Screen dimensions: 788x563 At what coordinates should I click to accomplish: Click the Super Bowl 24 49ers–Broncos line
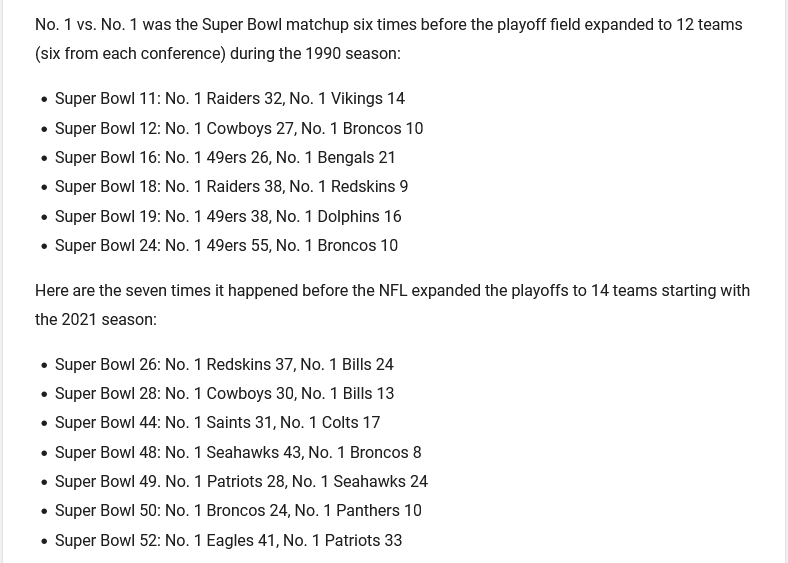click(226, 245)
